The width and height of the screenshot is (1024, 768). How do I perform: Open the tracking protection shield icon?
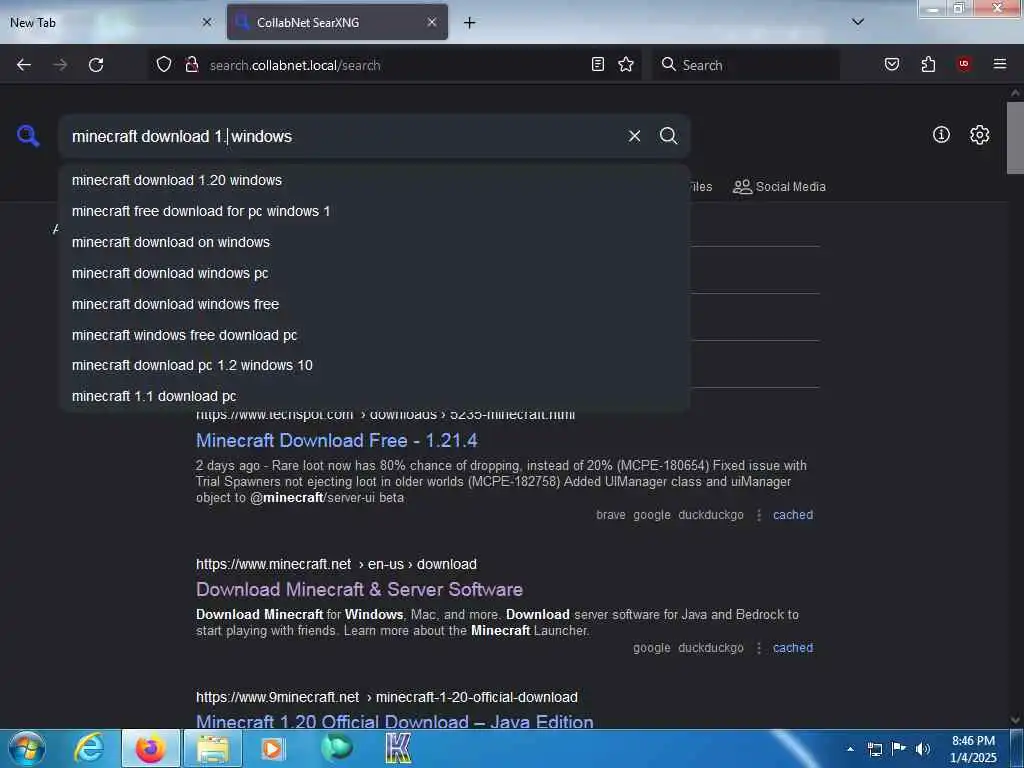[x=164, y=64]
